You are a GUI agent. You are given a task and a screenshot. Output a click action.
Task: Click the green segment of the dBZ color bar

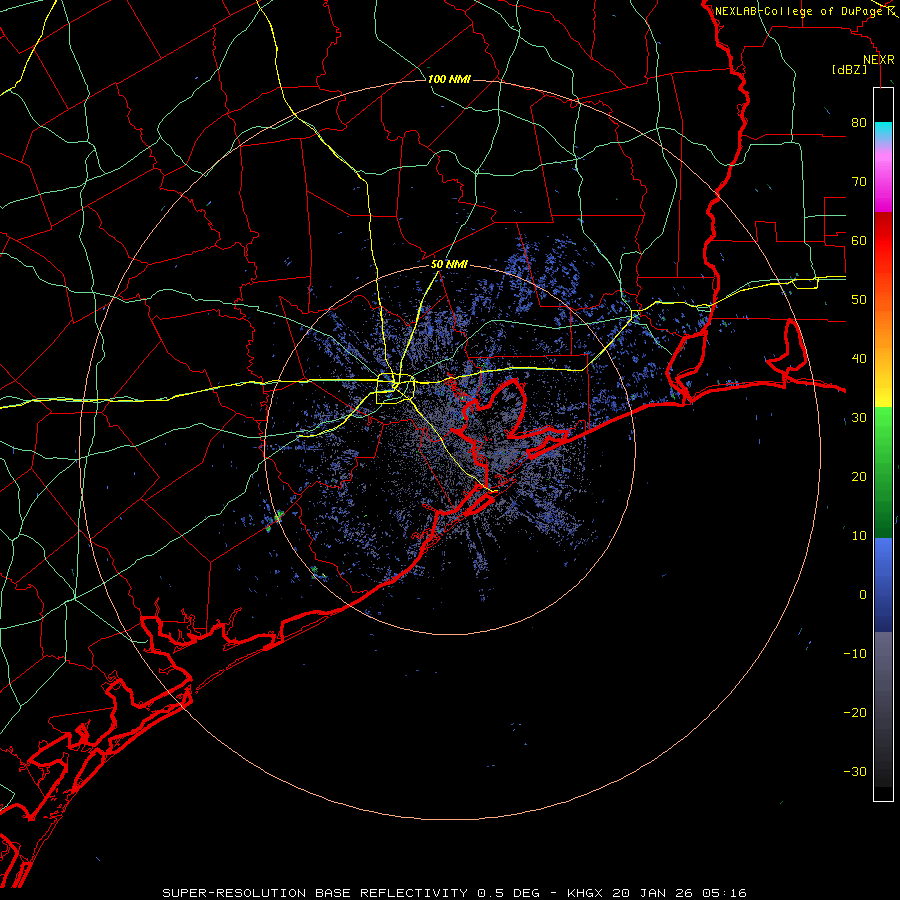[x=883, y=472]
